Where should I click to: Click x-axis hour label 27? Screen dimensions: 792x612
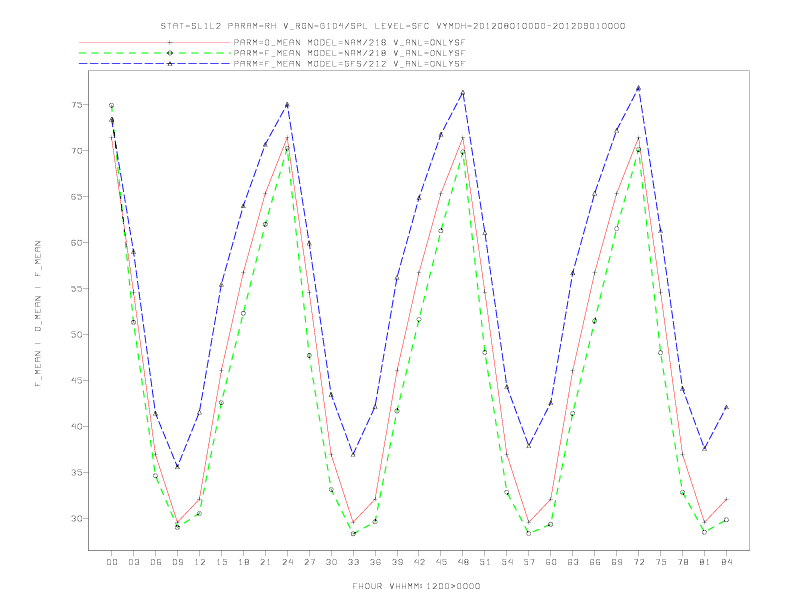309,562
